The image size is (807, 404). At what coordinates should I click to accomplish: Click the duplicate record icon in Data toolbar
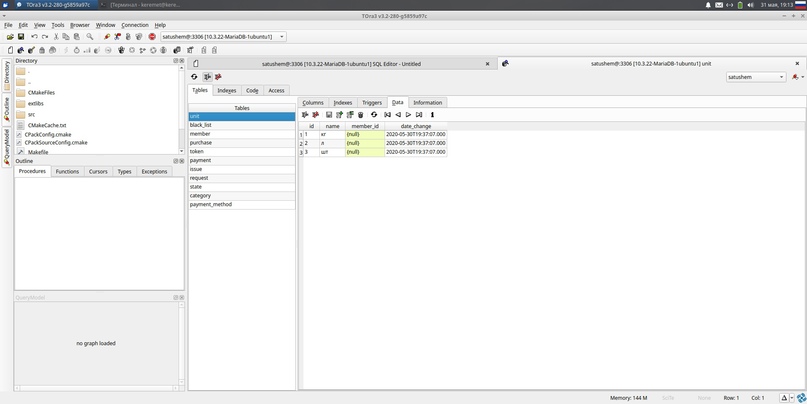pyautogui.click(x=350, y=115)
